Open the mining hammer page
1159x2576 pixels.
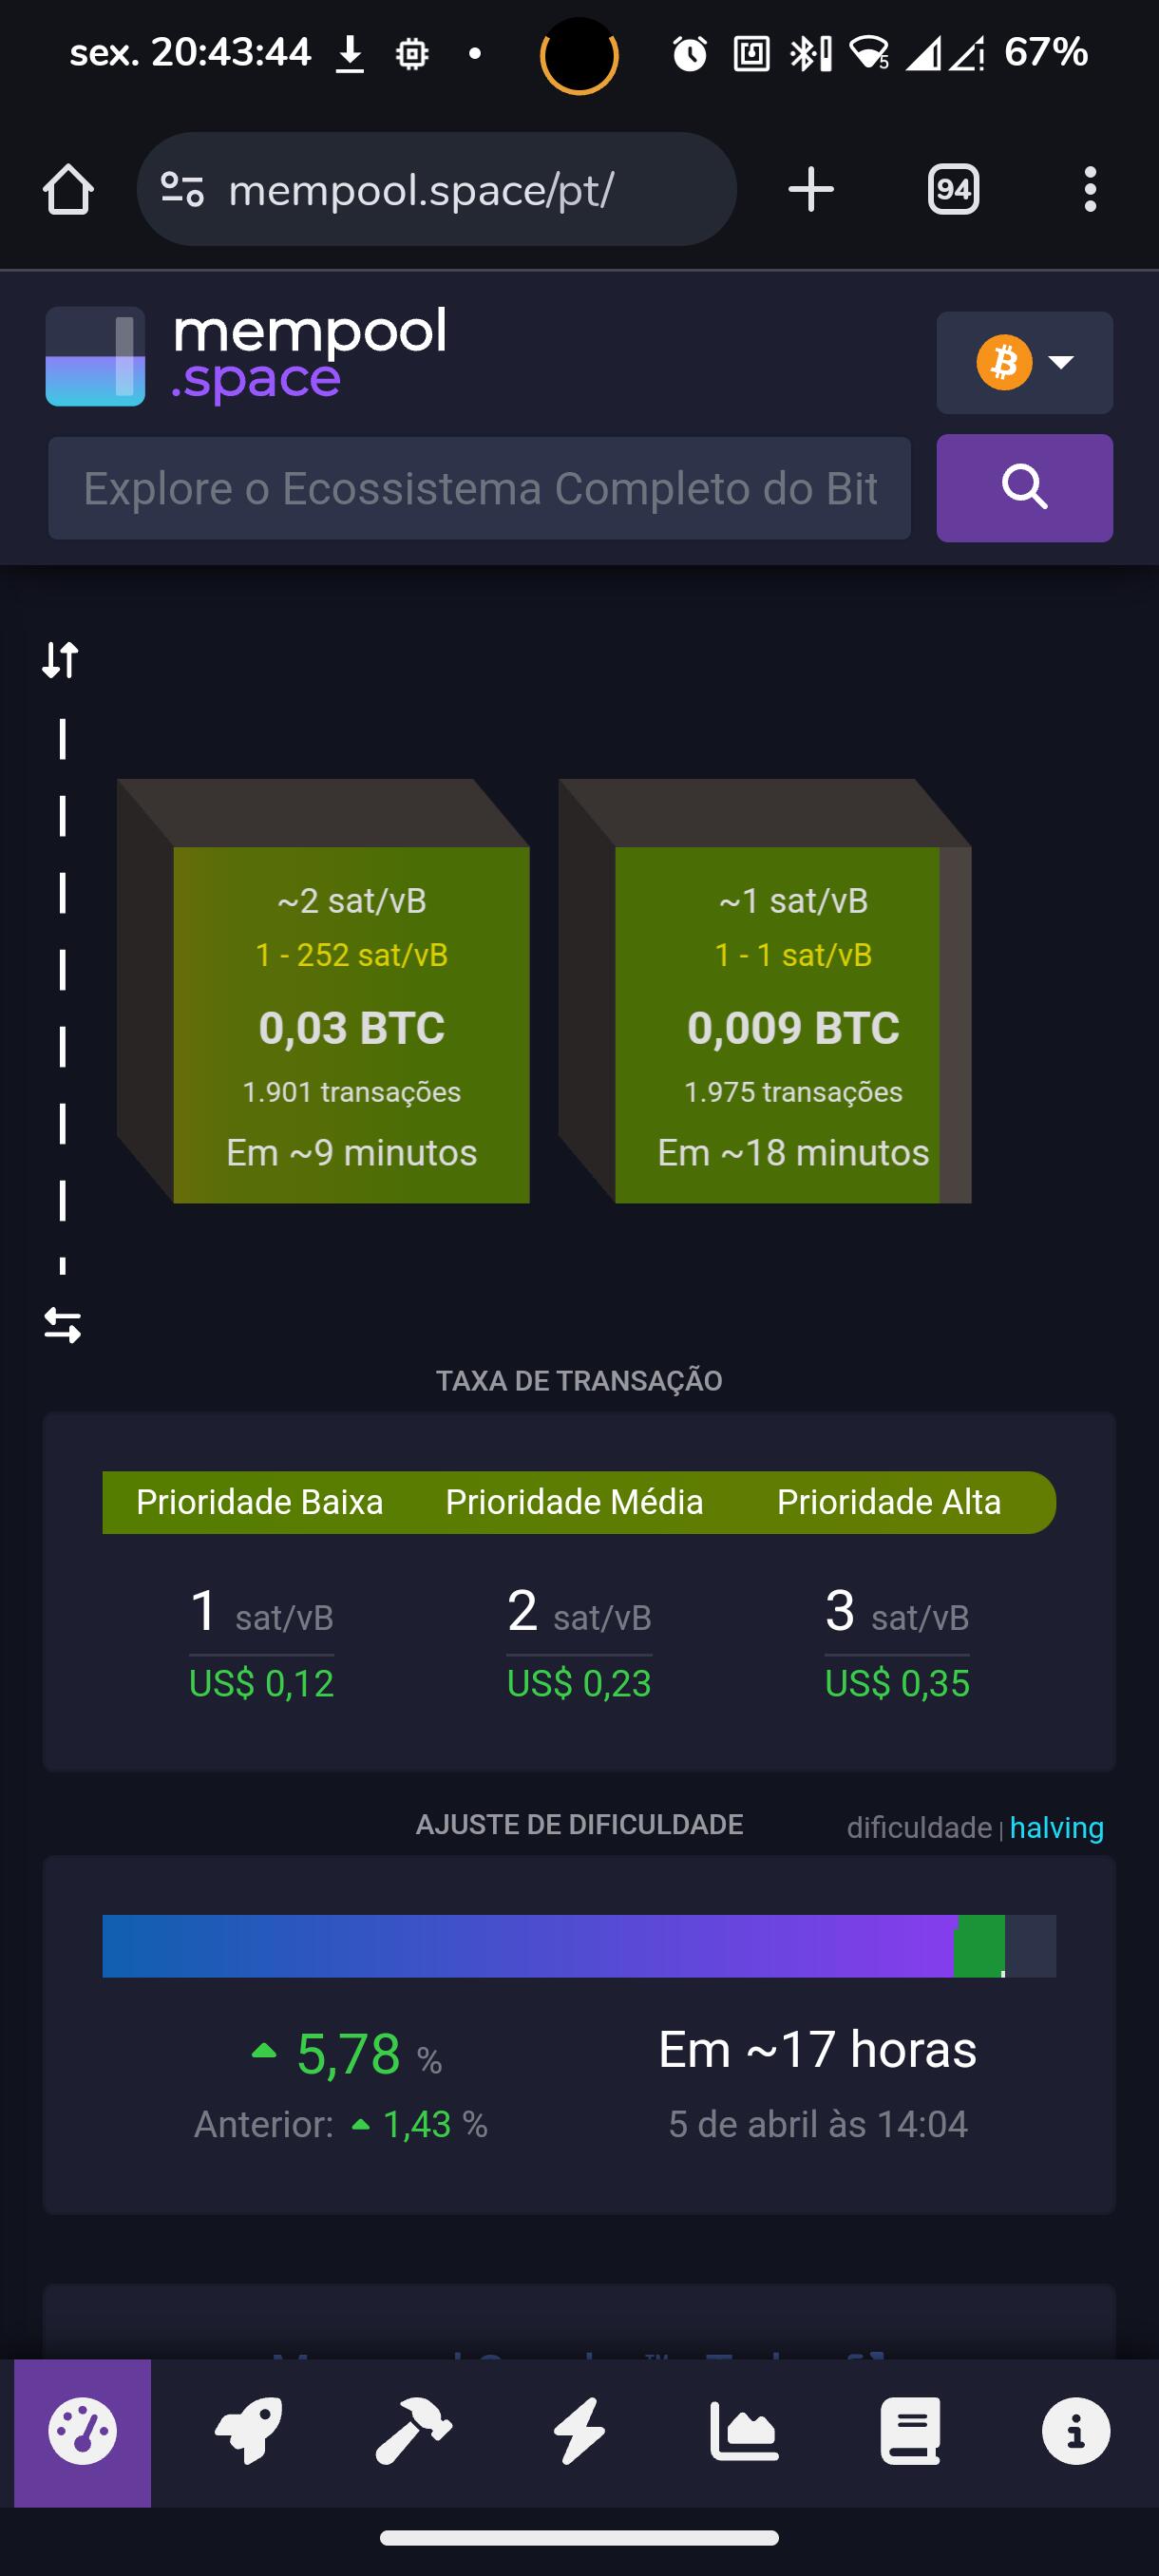click(413, 2432)
